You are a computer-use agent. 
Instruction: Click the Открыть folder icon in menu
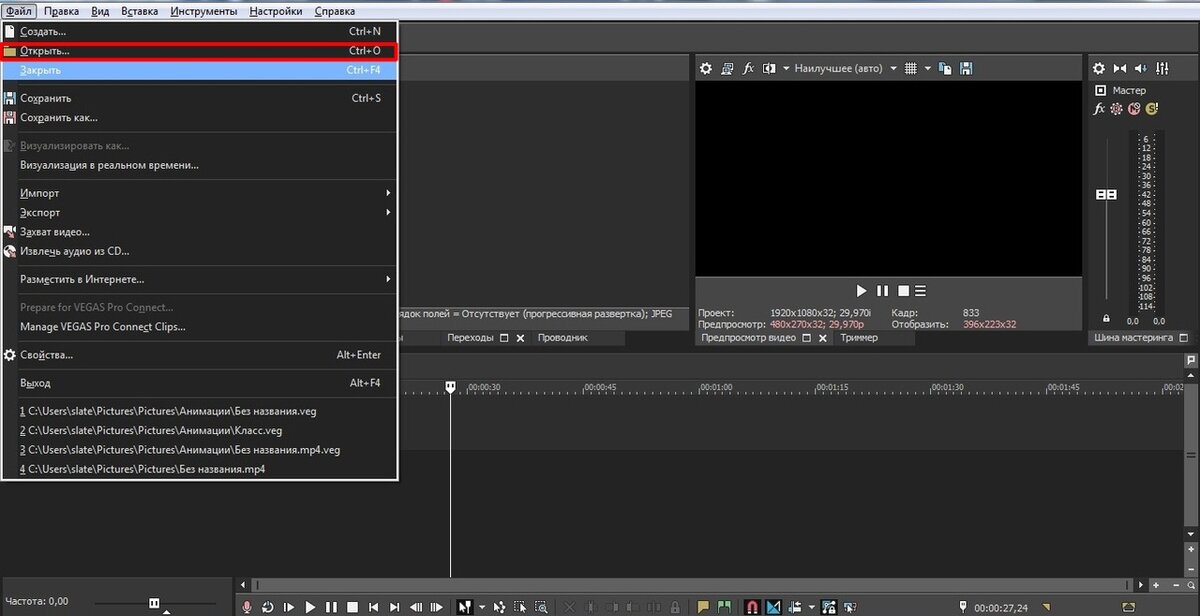[x=9, y=50]
